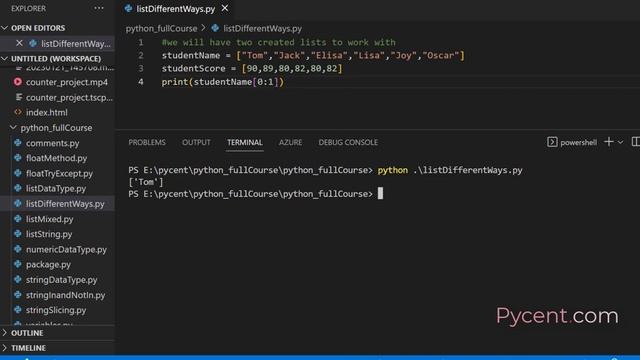Focus the terminal prompt cursor
This screenshot has height=360, width=640.
380,193
